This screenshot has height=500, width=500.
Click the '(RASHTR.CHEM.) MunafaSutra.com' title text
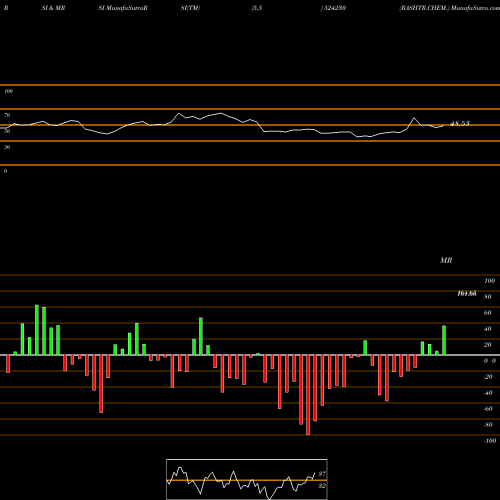click(449, 8)
